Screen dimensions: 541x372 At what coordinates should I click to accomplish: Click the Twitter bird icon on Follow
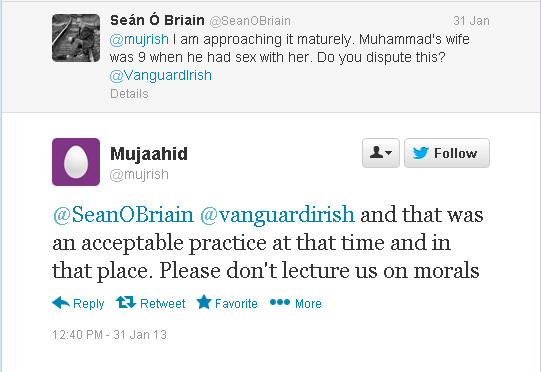[x=421, y=153]
